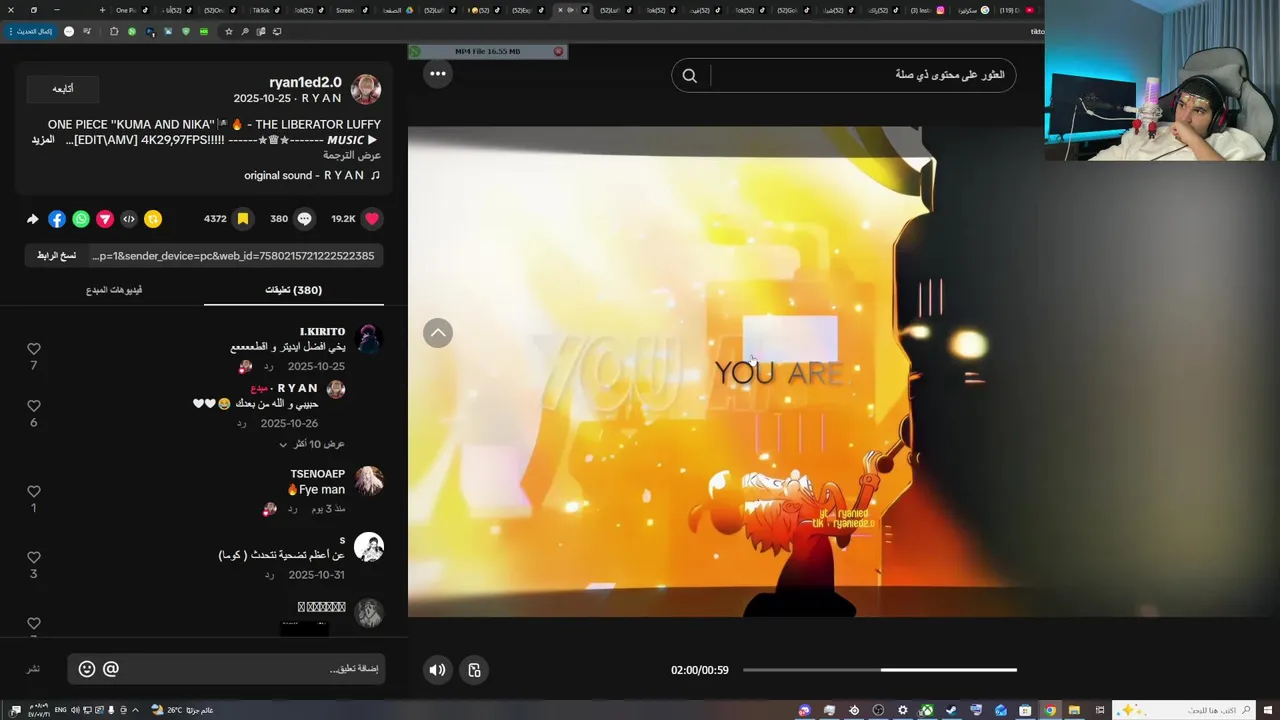
Task: Copy the video link button
Action: [x=57, y=256]
